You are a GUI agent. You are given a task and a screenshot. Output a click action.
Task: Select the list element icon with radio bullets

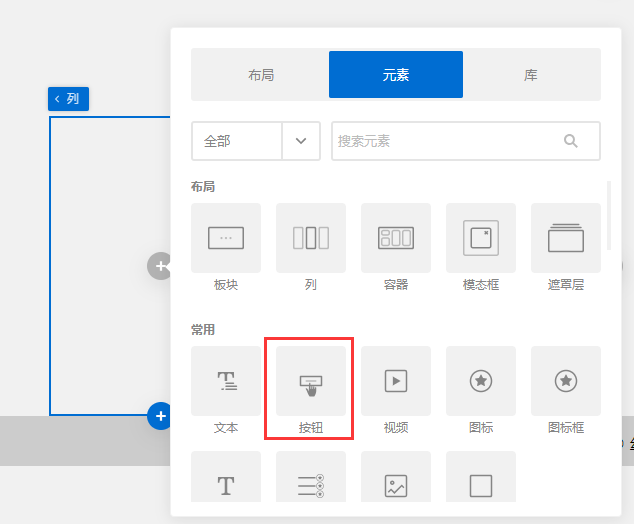311,485
